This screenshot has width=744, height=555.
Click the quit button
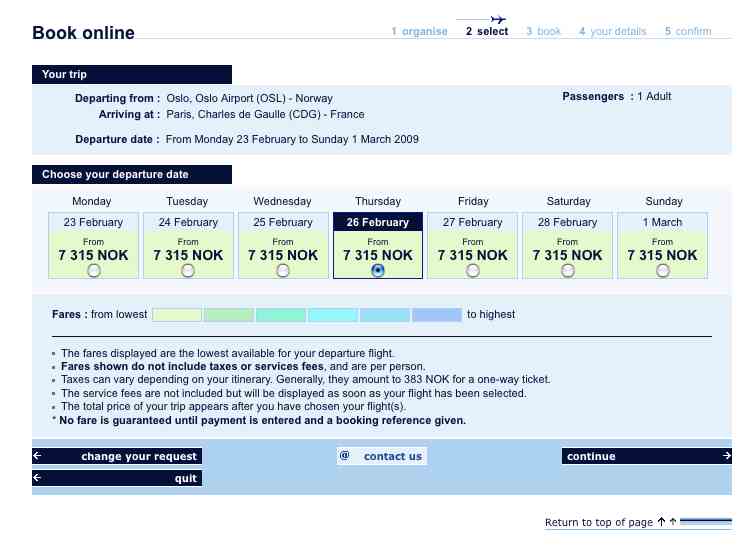[x=117, y=478]
